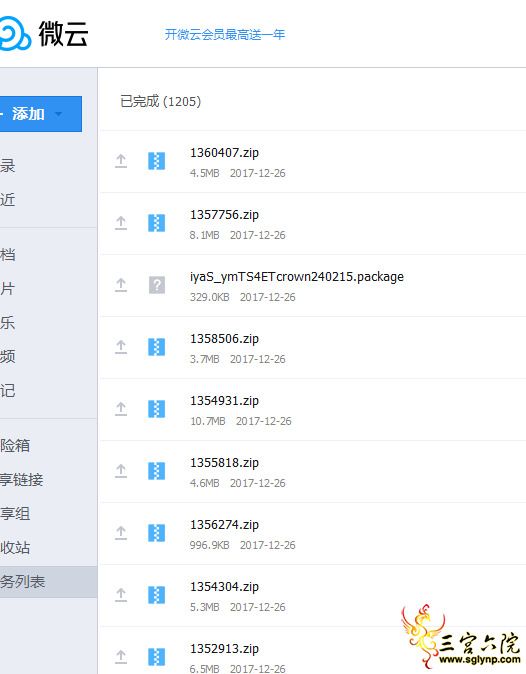Viewport: 526px width, 674px height.
Task: Open the 收站 recycle bin sidebar item
Action: click(x=15, y=548)
